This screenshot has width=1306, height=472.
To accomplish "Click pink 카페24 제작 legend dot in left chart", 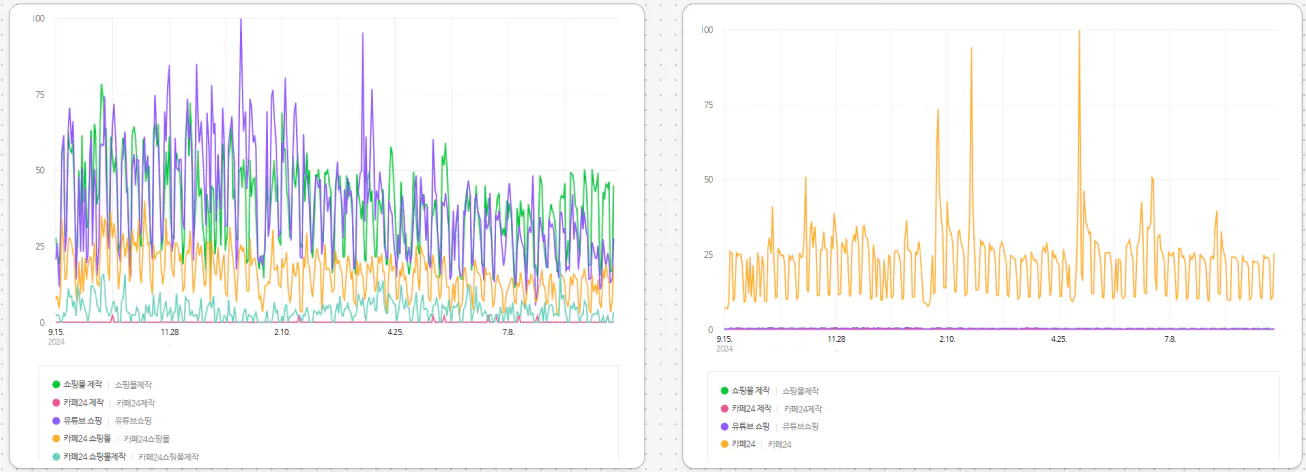I will click(x=56, y=402).
